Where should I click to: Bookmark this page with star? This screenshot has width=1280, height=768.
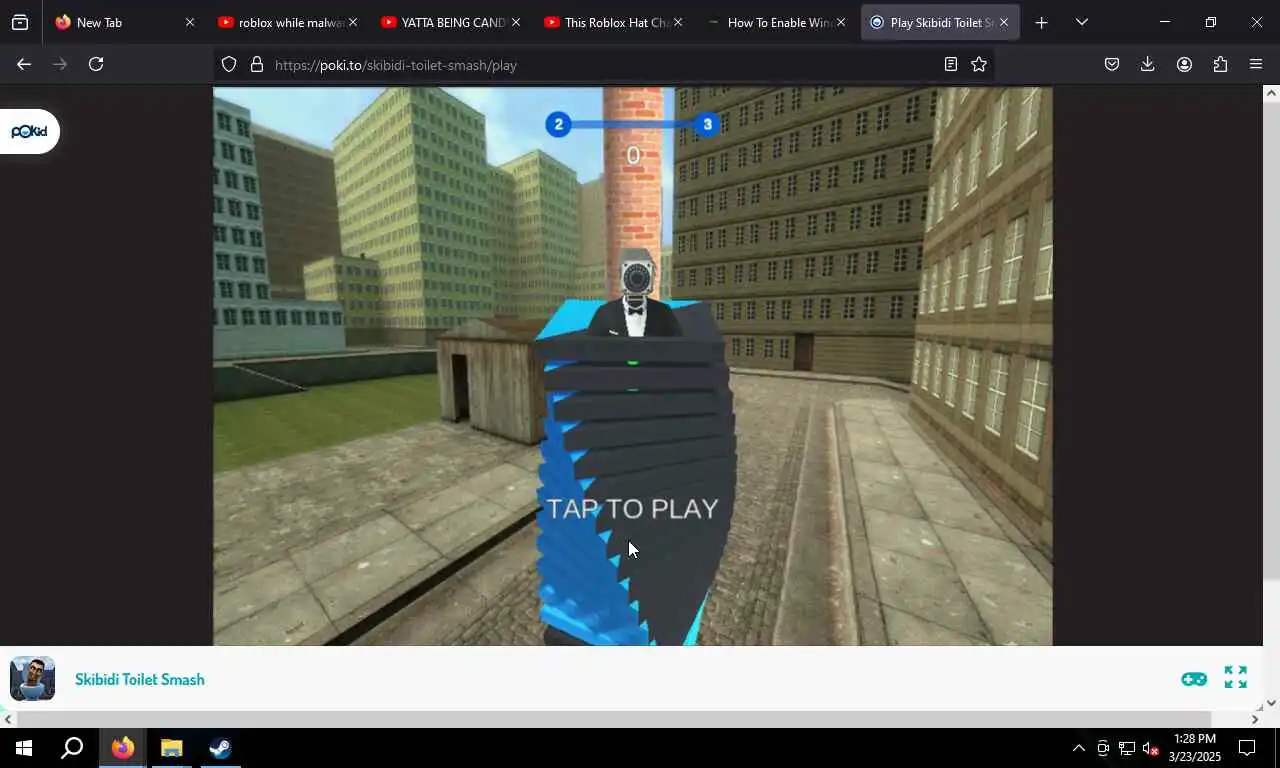(979, 64)
